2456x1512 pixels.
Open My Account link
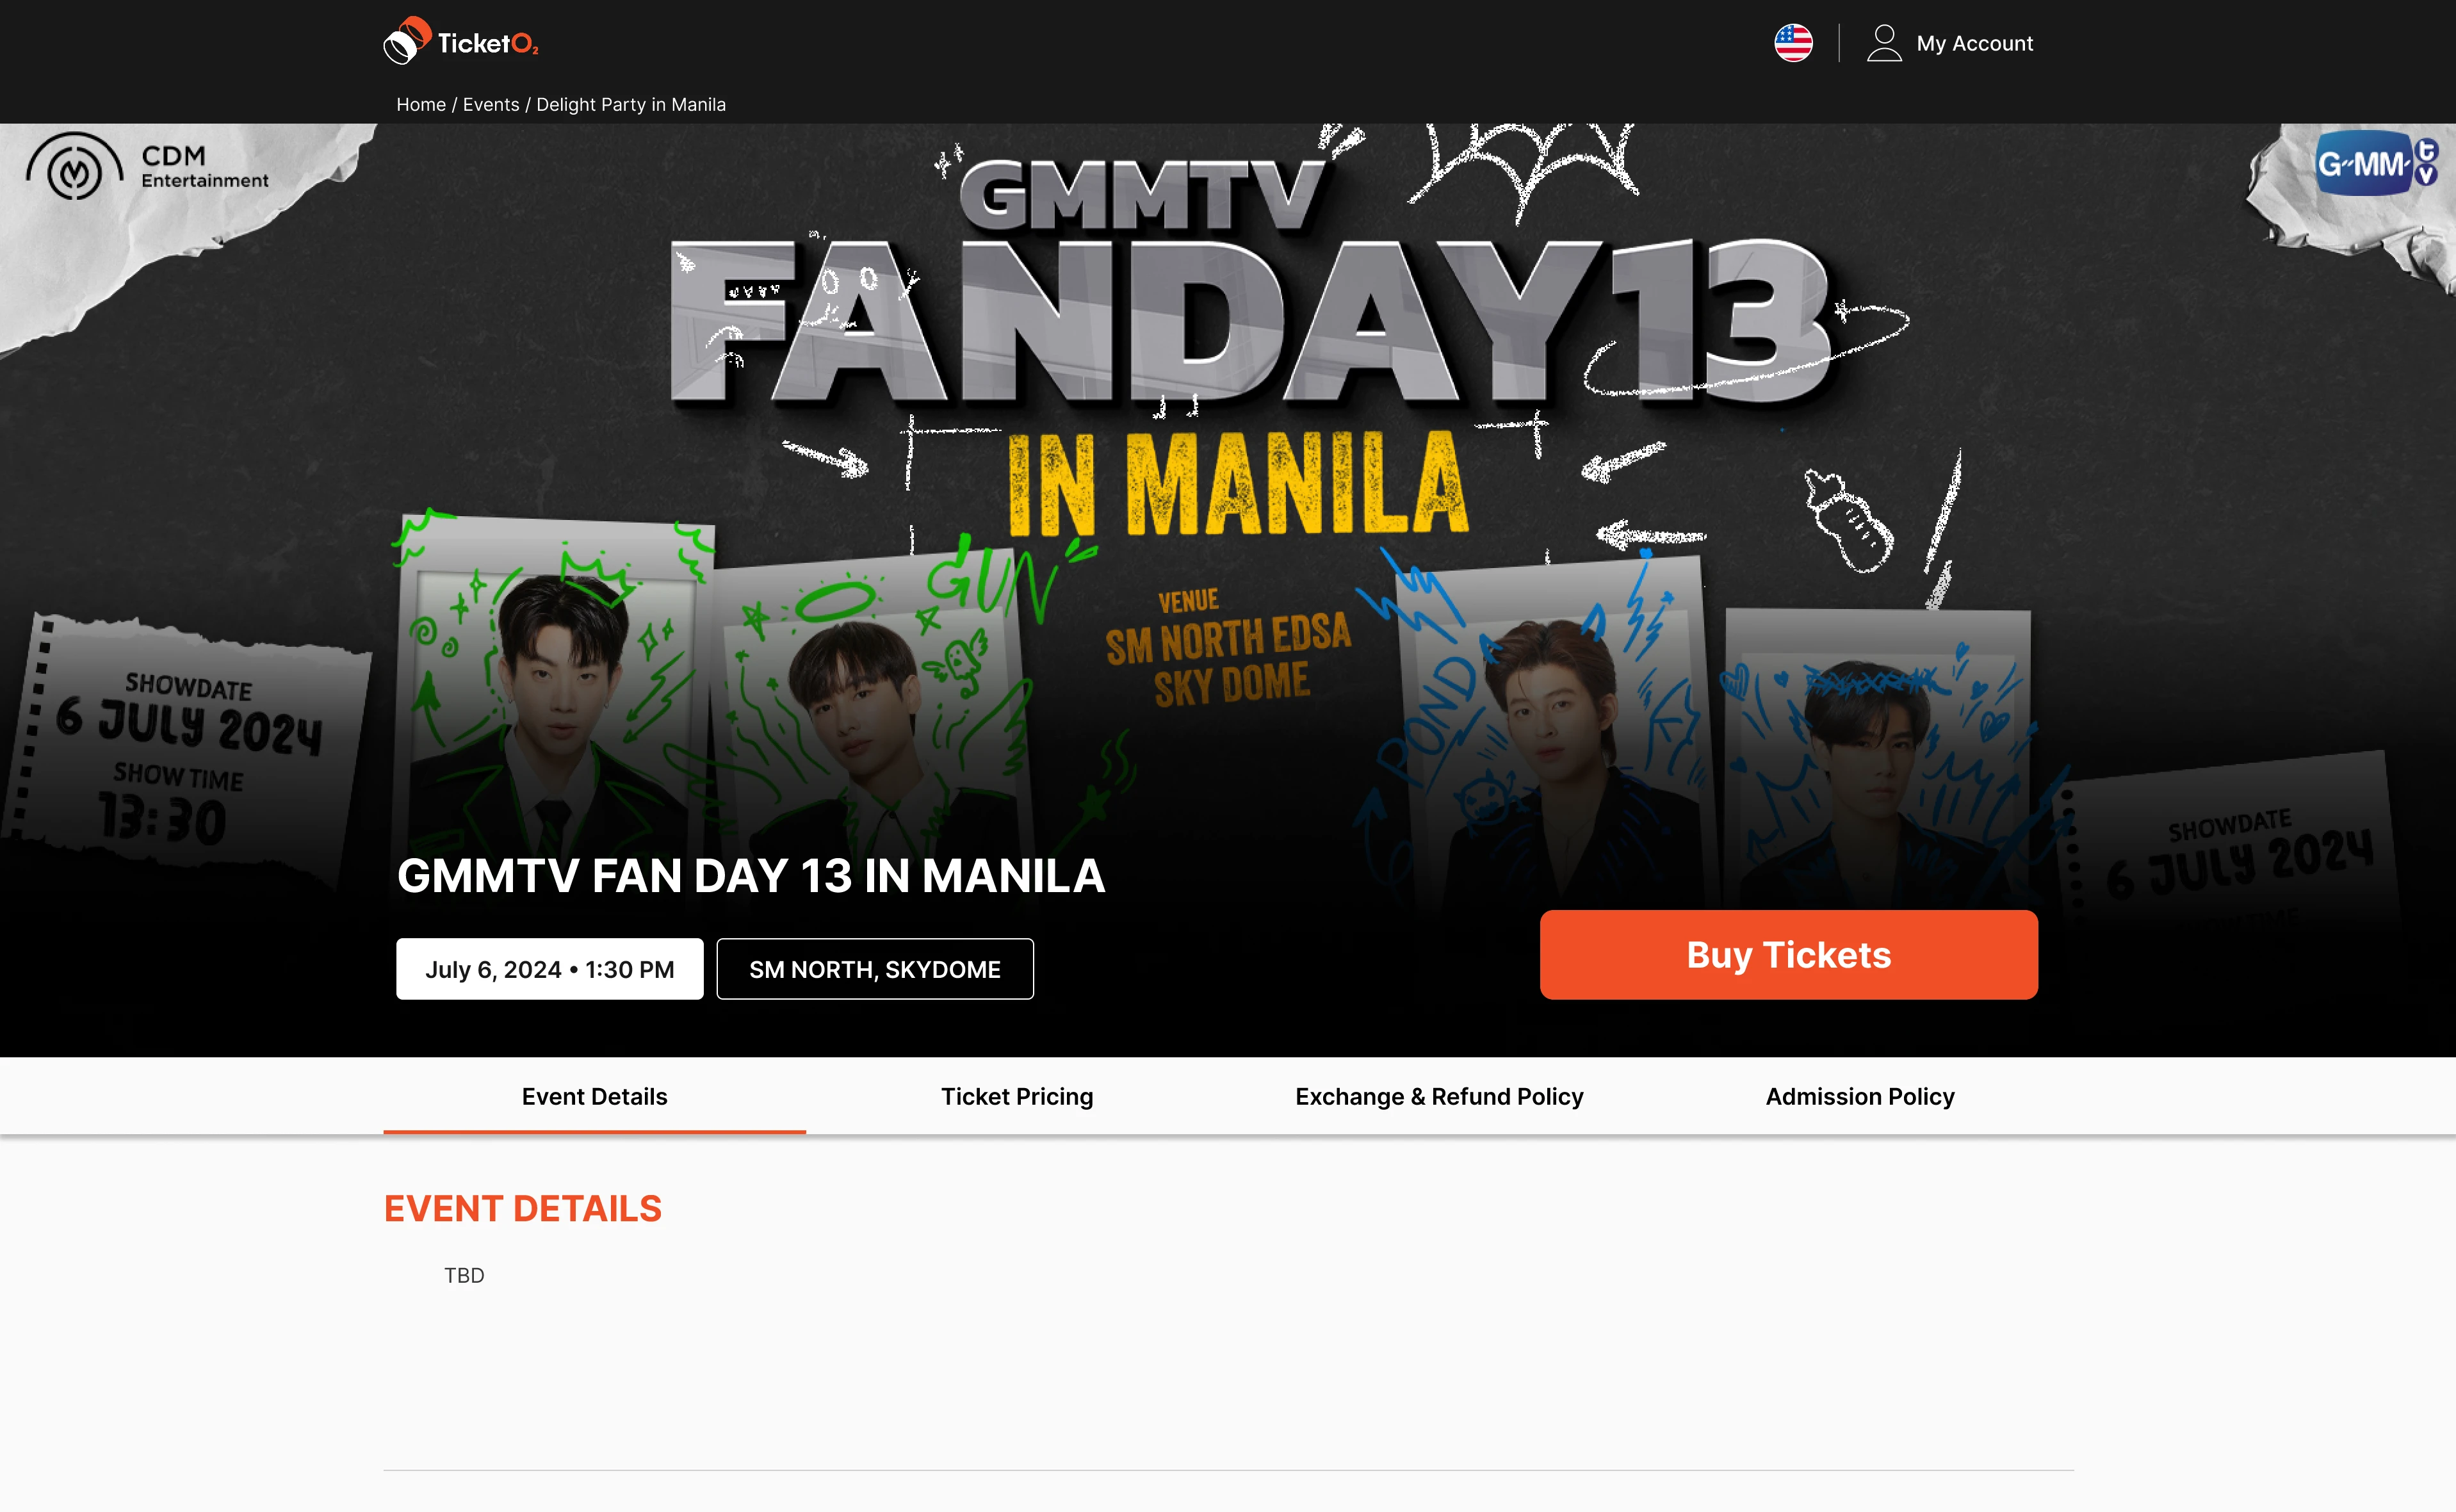tap(1974, 43)
